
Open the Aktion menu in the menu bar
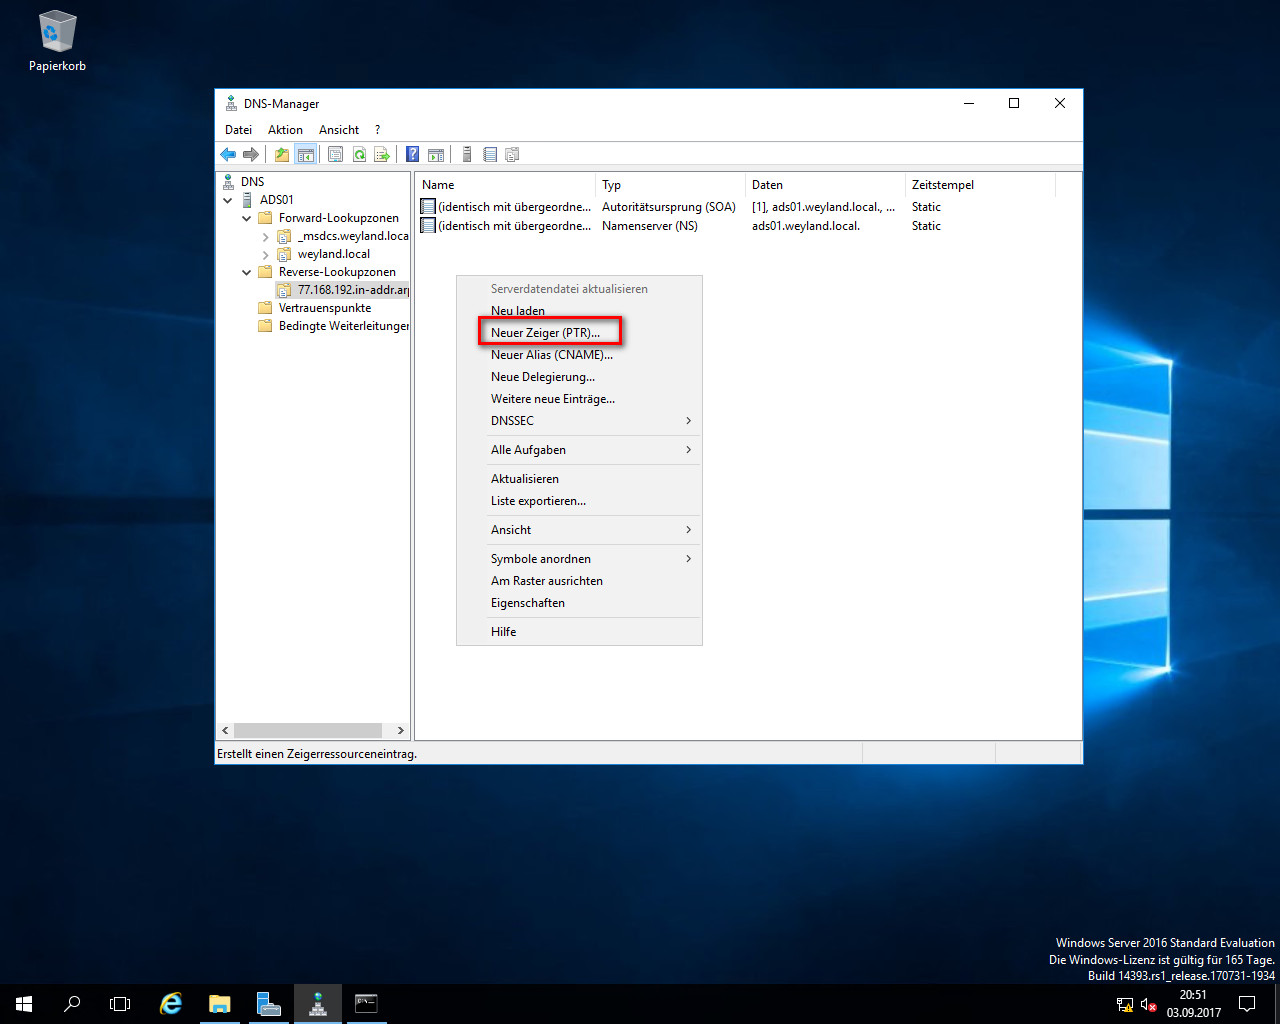(x=285, y=130)
